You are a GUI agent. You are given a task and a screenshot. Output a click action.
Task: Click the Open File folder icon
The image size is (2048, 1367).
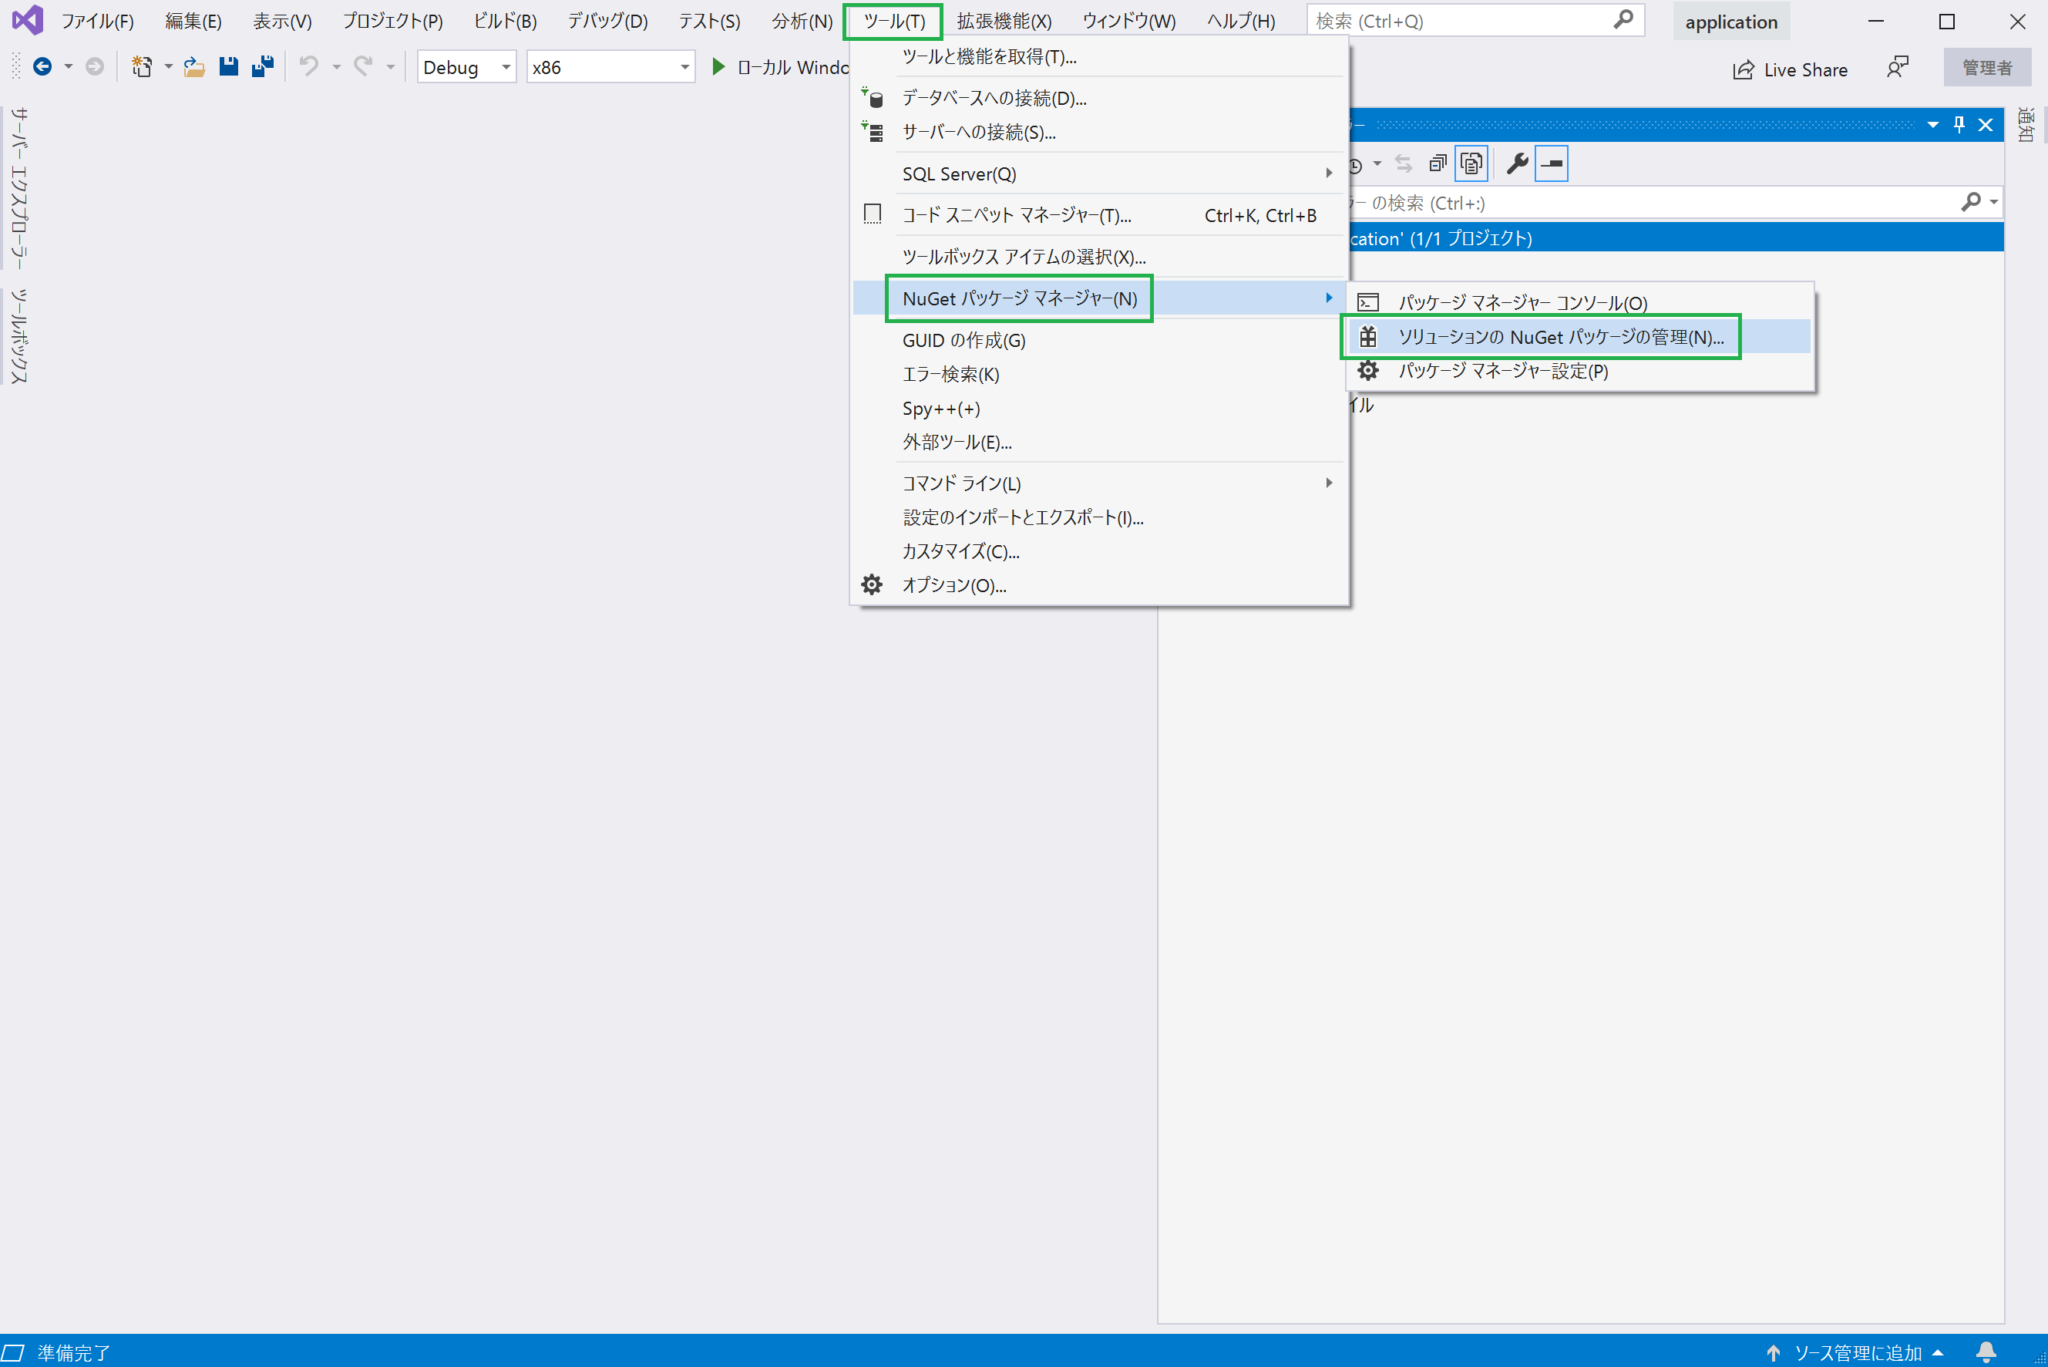(194, 66)
